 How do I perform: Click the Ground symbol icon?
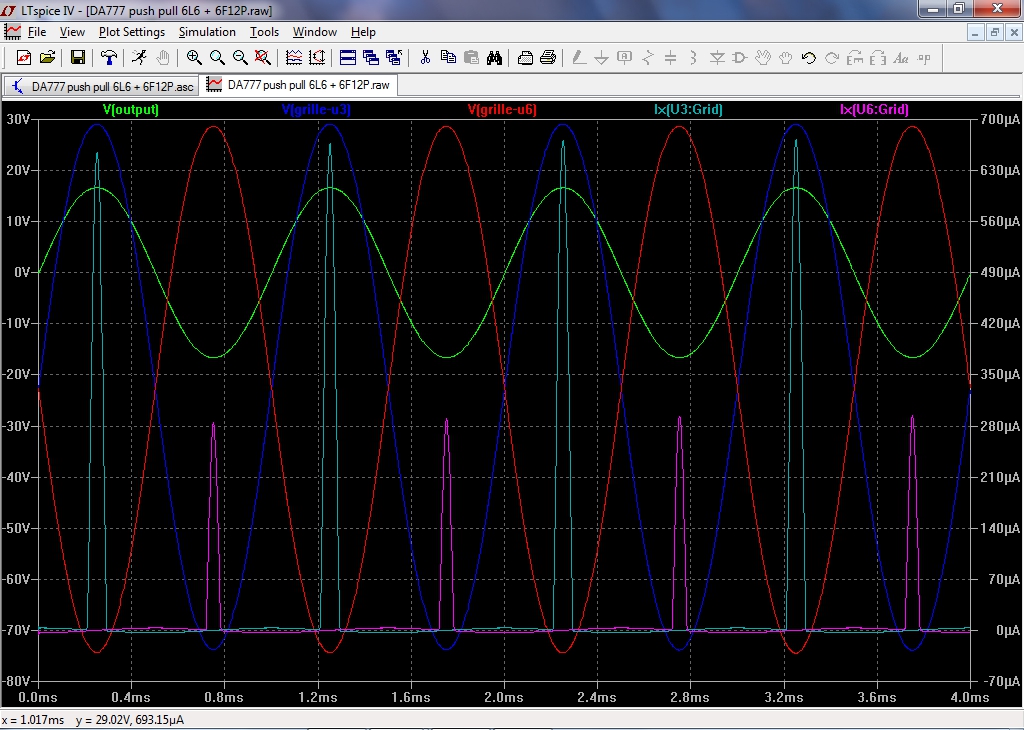pyautogui.click(x=601, y=58)
